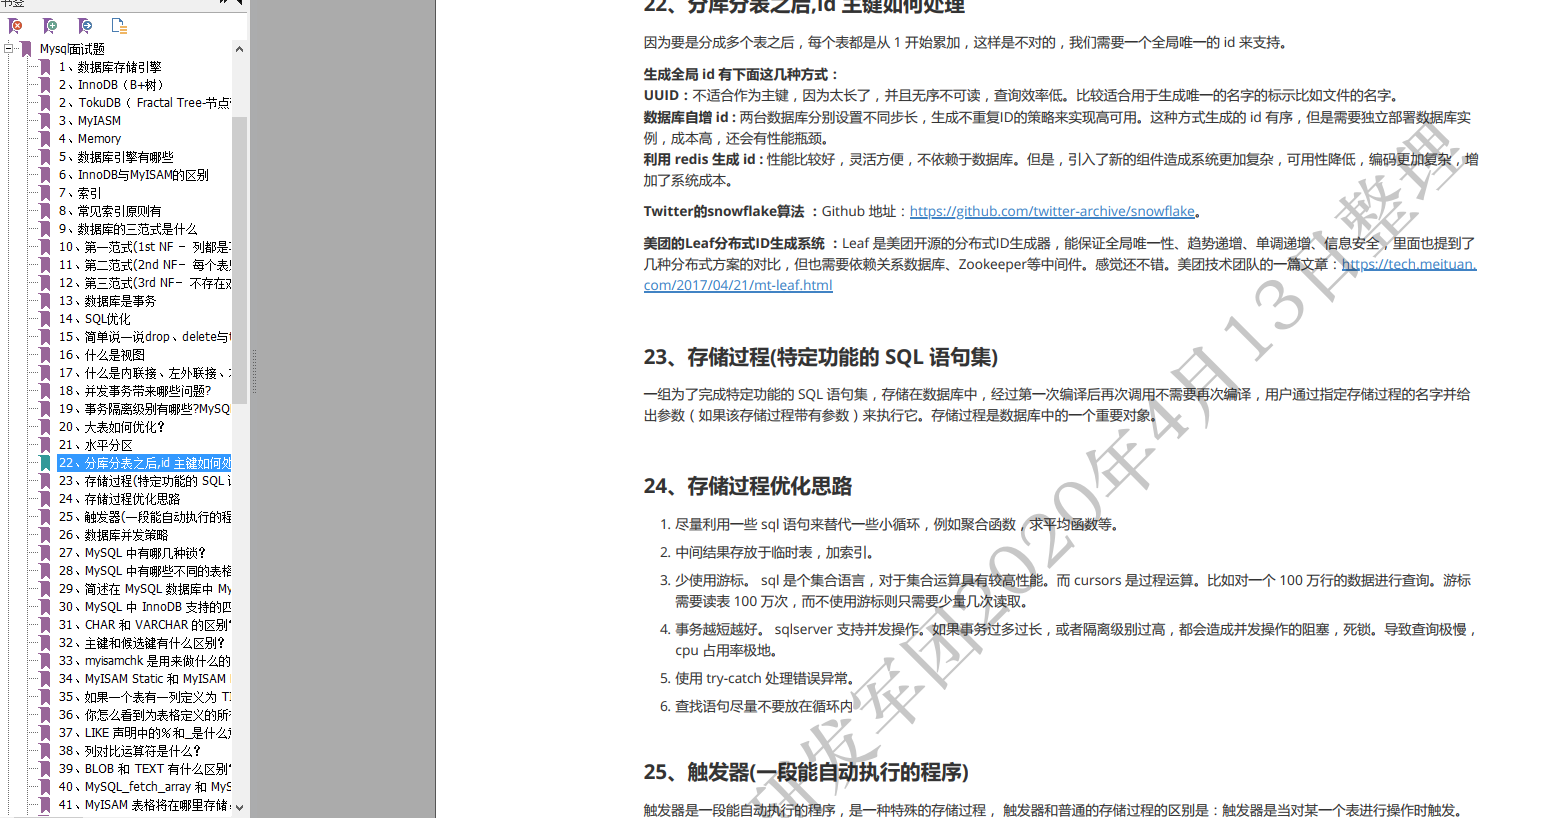The height and width of the screenshot is (818, 1563).
Task: Click the bookmark icon beside 3、MyIASM
Action: (45, 121)
